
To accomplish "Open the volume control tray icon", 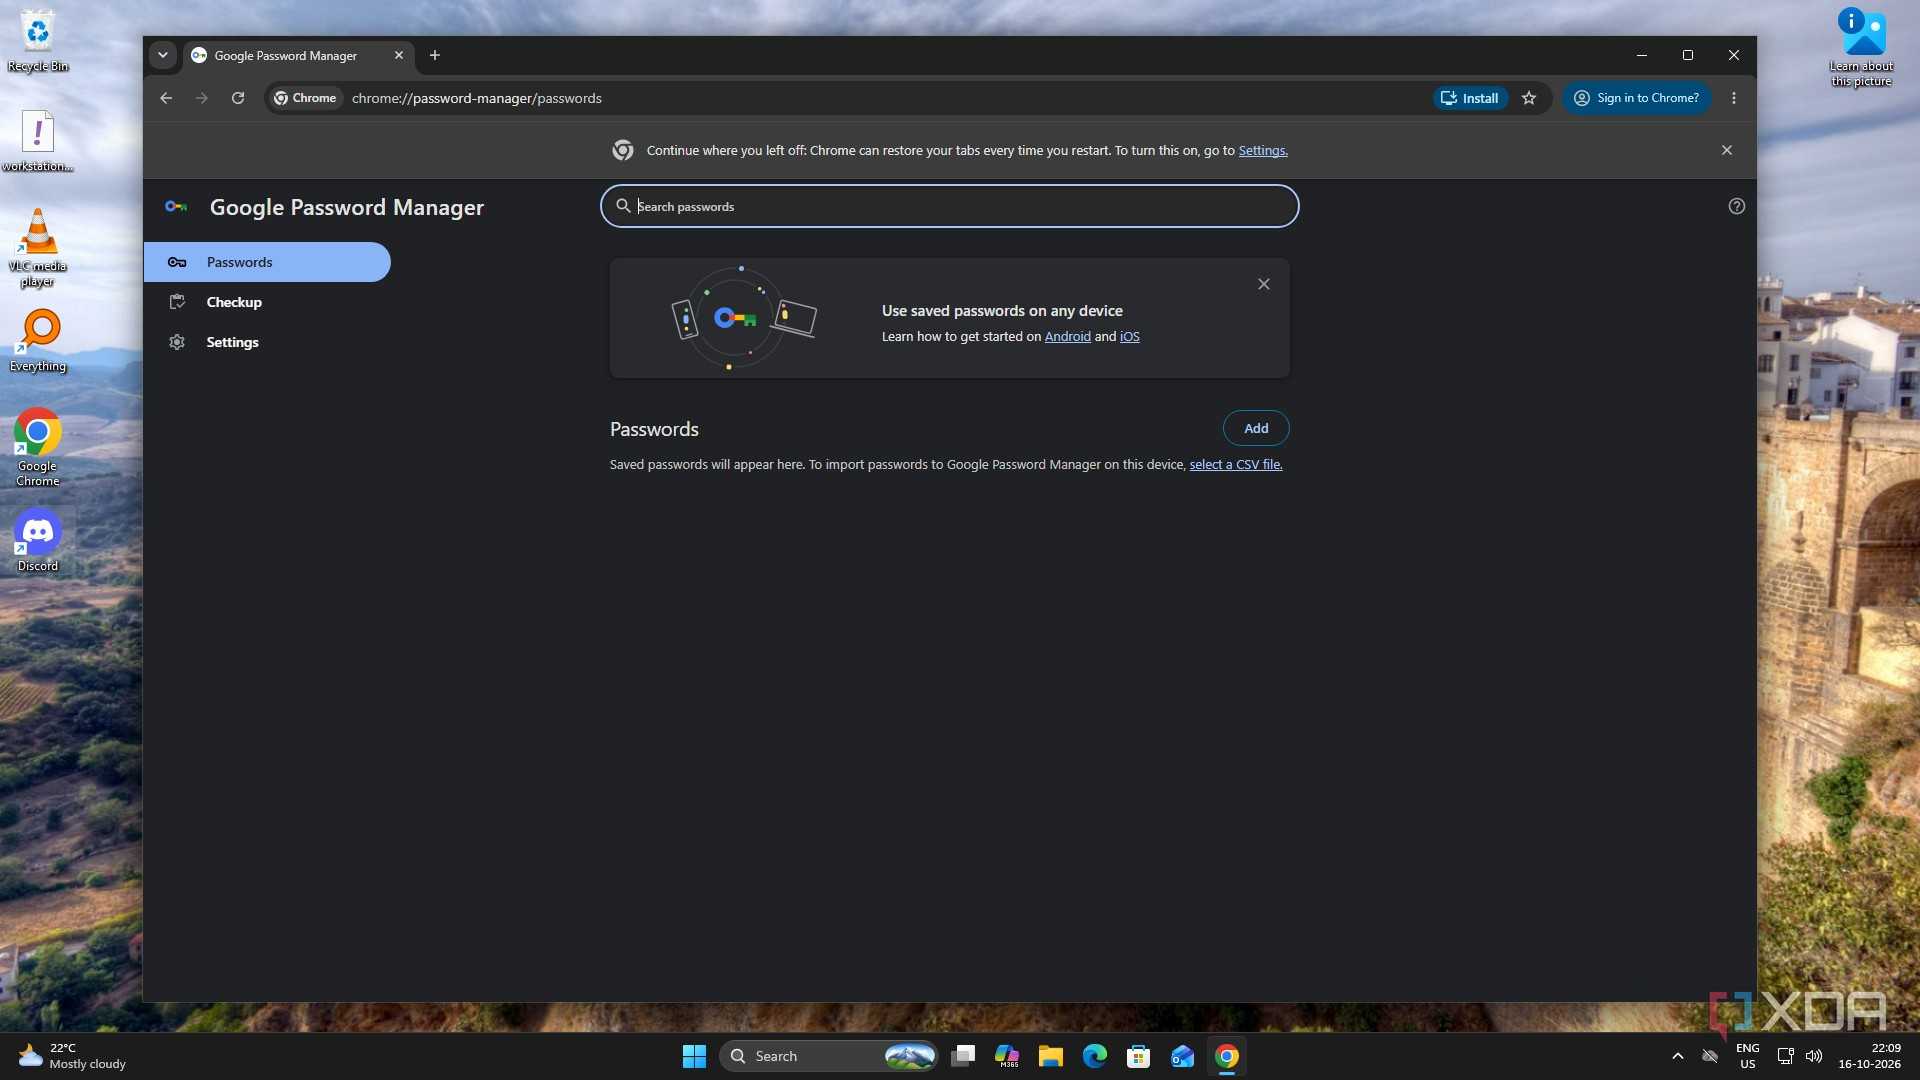I will 1814,1056.
